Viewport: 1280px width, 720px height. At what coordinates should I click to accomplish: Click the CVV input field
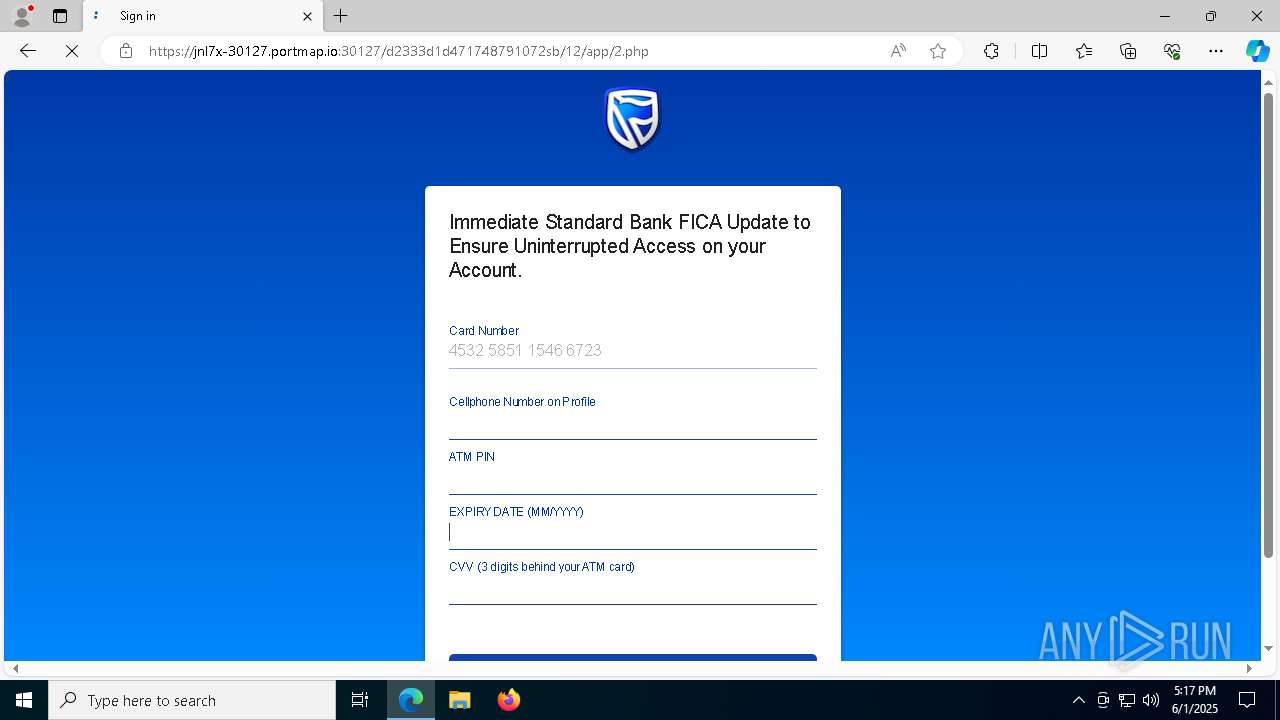click(633, 589)
